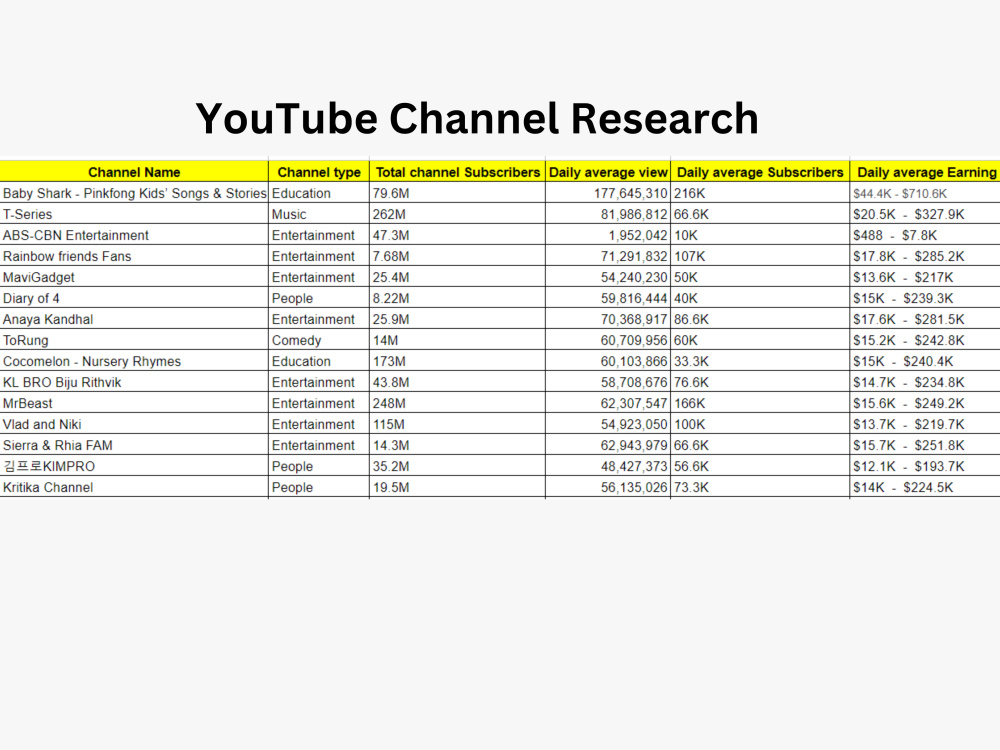Click the Vlad and Niki name cell
1000x750 pixels.
tap(134, 425)
